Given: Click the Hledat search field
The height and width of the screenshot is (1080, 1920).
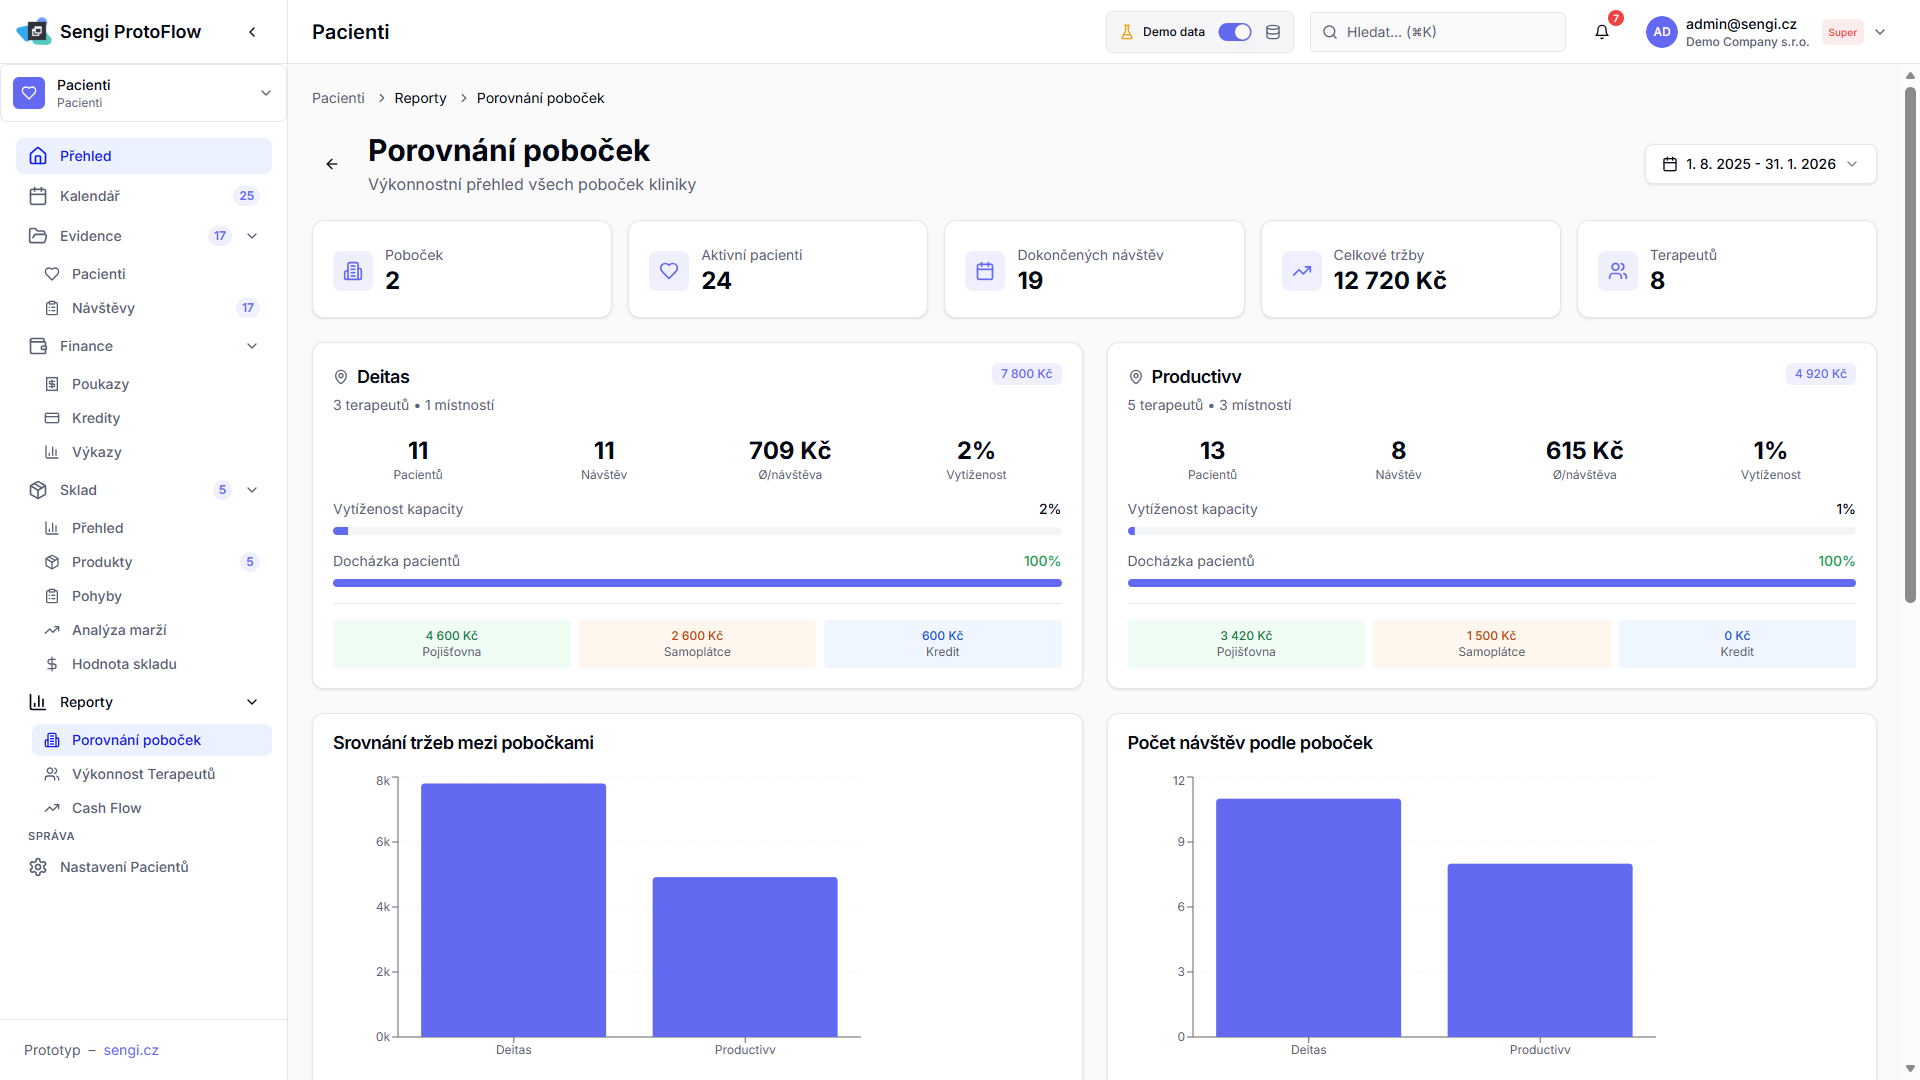Looking at the screenshot, I should (x=1437, y=32).
